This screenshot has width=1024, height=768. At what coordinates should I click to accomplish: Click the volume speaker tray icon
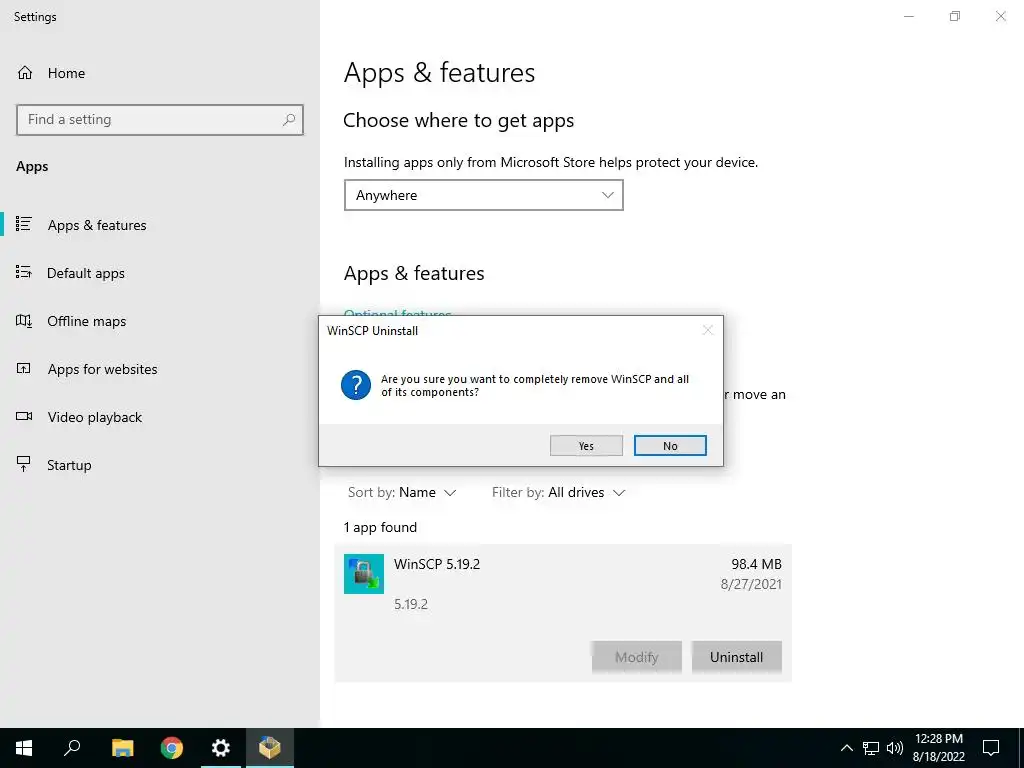point(895,748)
